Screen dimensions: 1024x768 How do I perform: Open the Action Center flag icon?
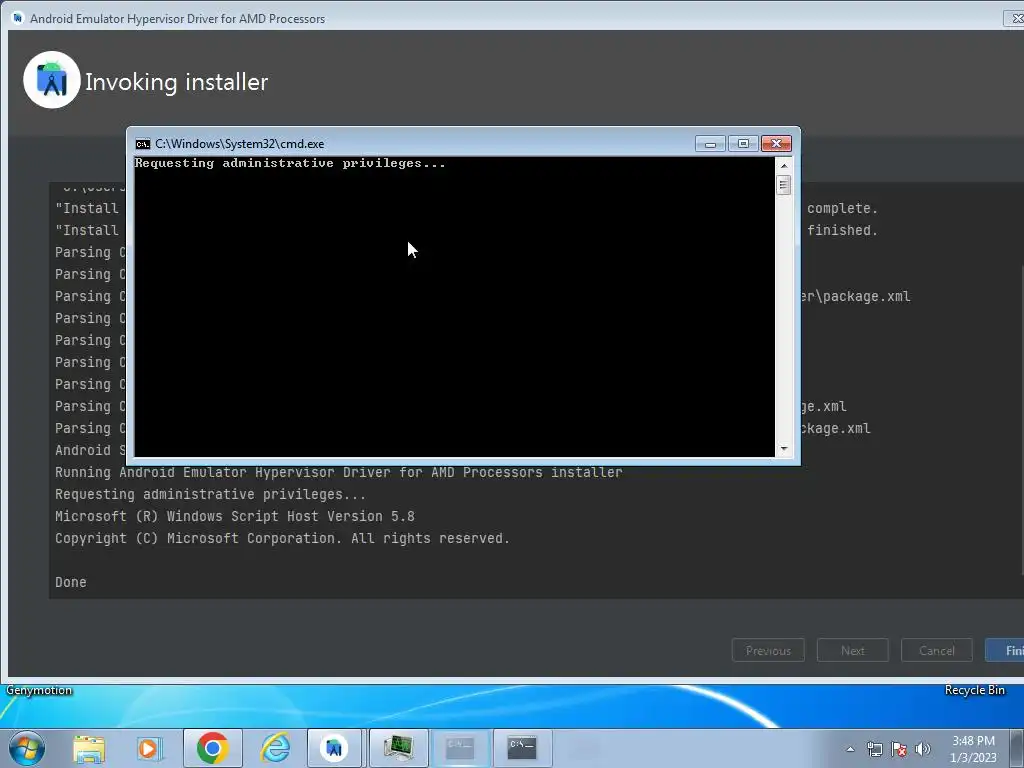coord(899,749)
